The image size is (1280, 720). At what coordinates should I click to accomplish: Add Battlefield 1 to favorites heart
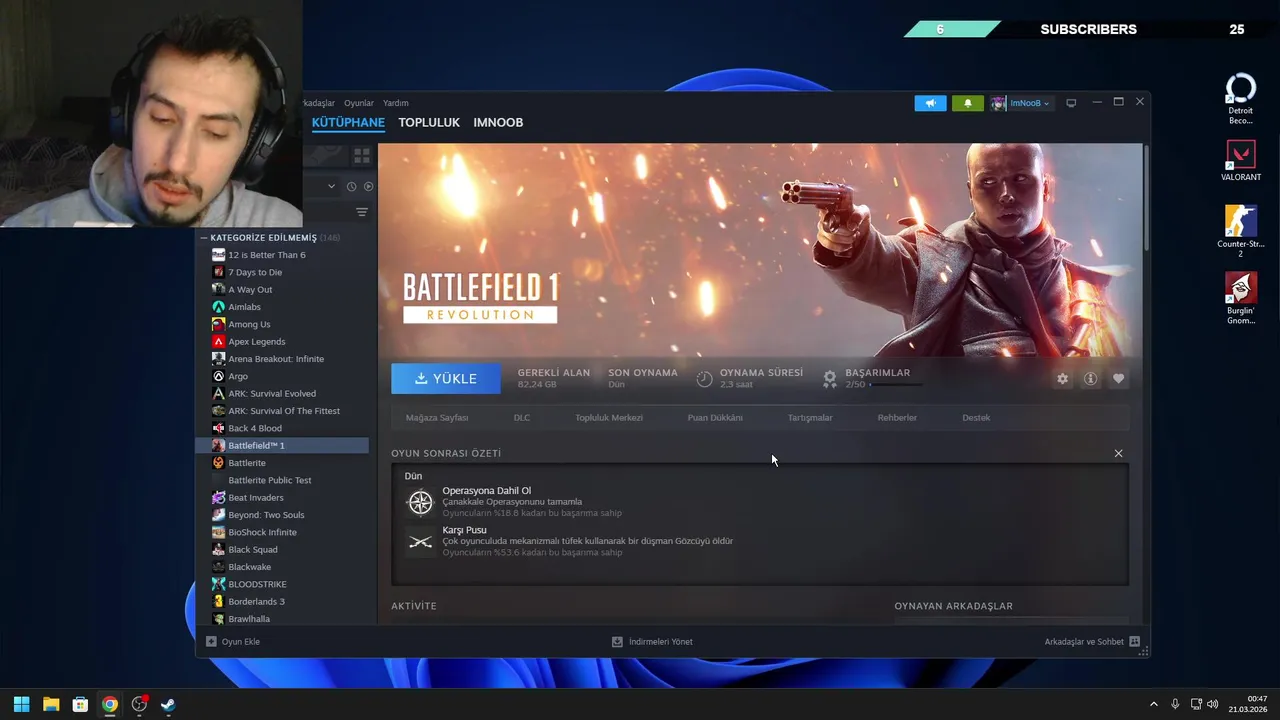[x=1118, y=379]
